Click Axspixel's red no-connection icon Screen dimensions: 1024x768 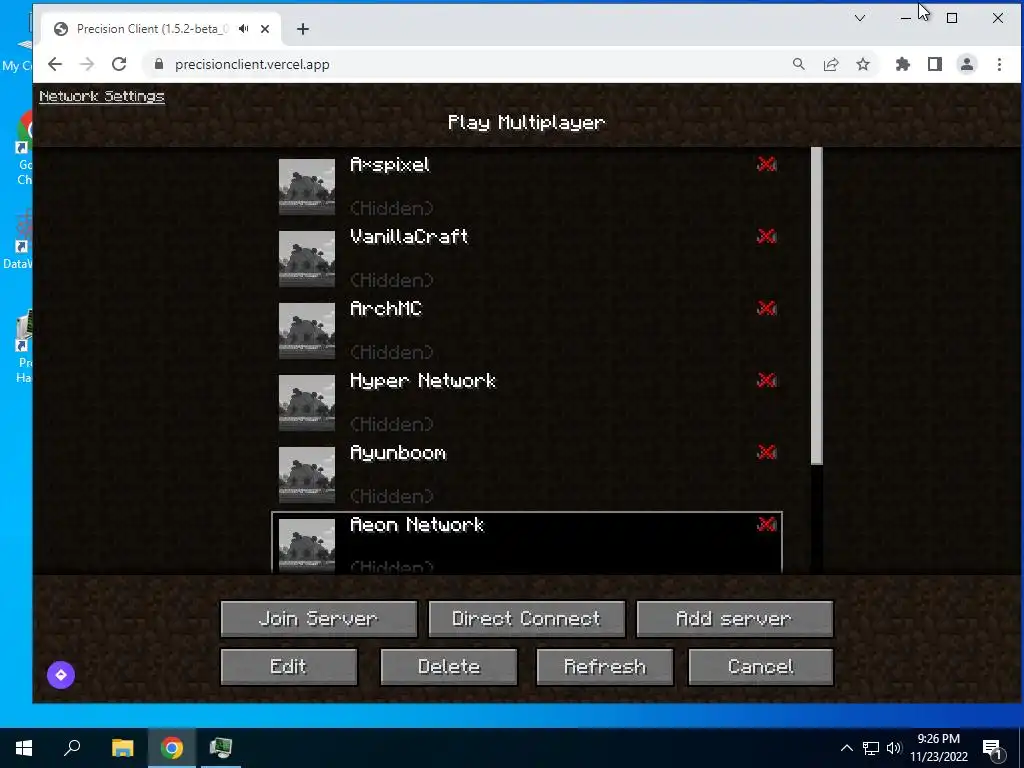click(x=767, y=164)
